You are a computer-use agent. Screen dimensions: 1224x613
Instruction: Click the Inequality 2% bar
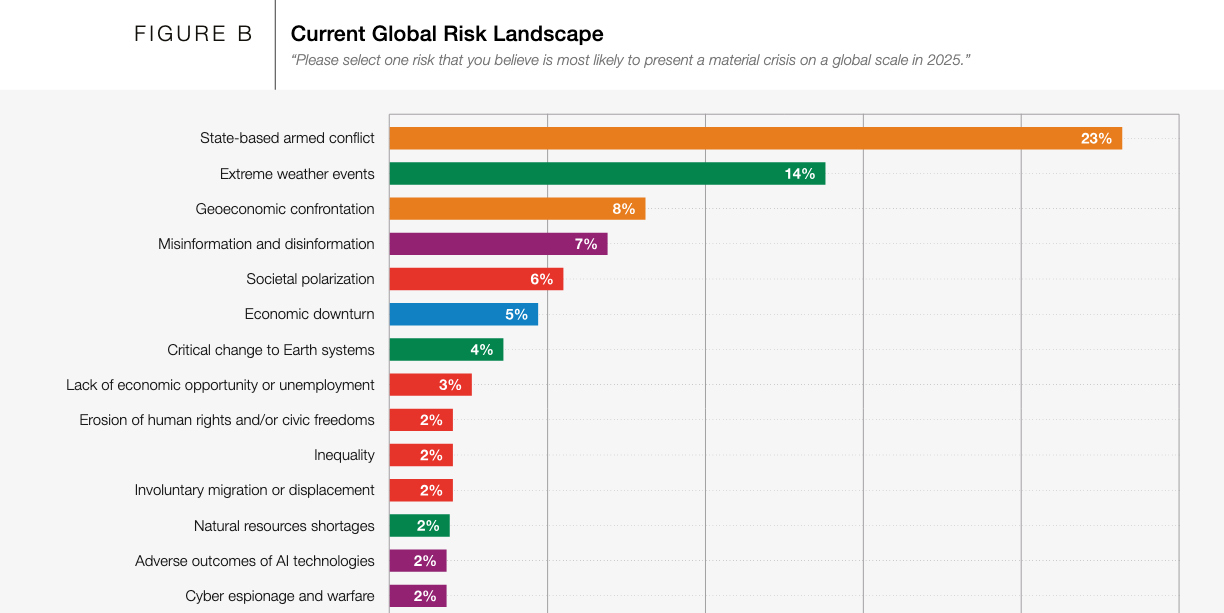point(420,455)
